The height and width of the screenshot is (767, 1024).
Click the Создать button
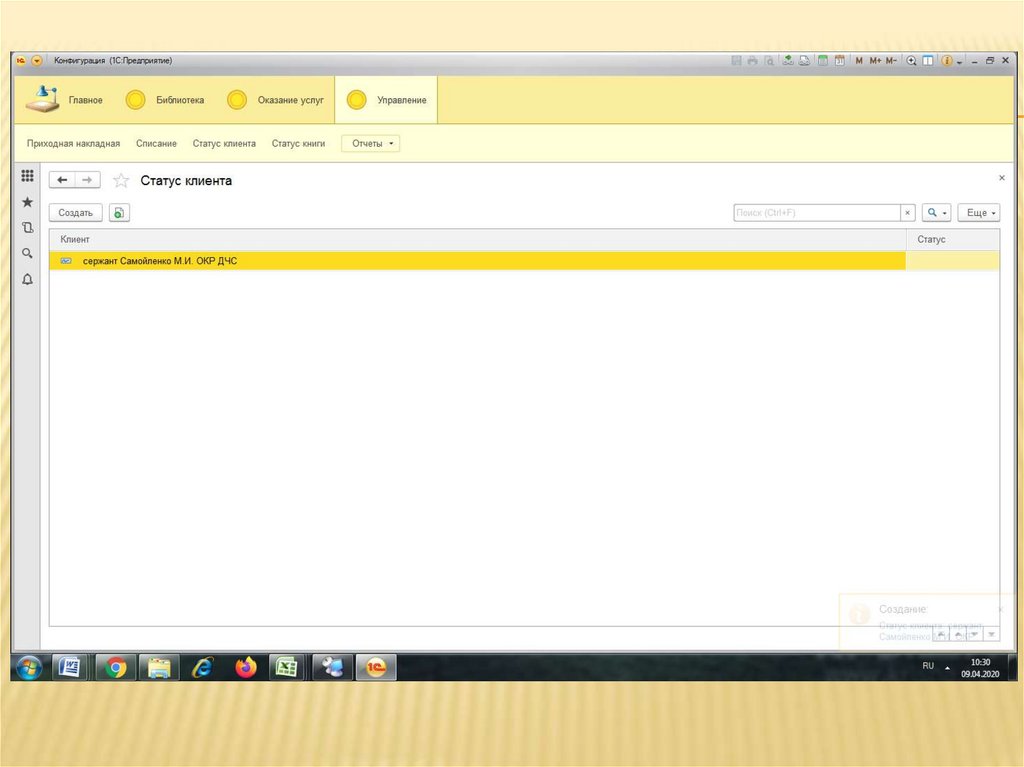point(76,213)
